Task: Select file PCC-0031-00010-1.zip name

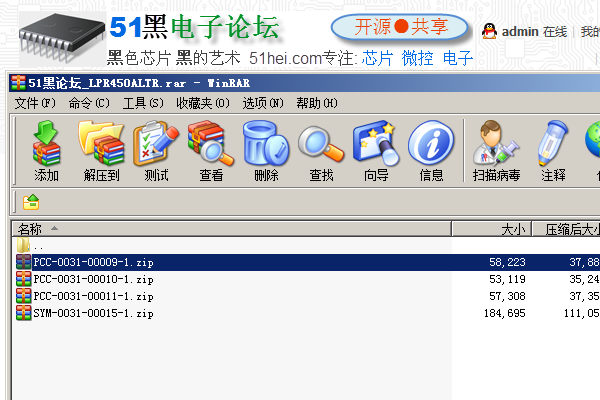Action: [93, 279]
